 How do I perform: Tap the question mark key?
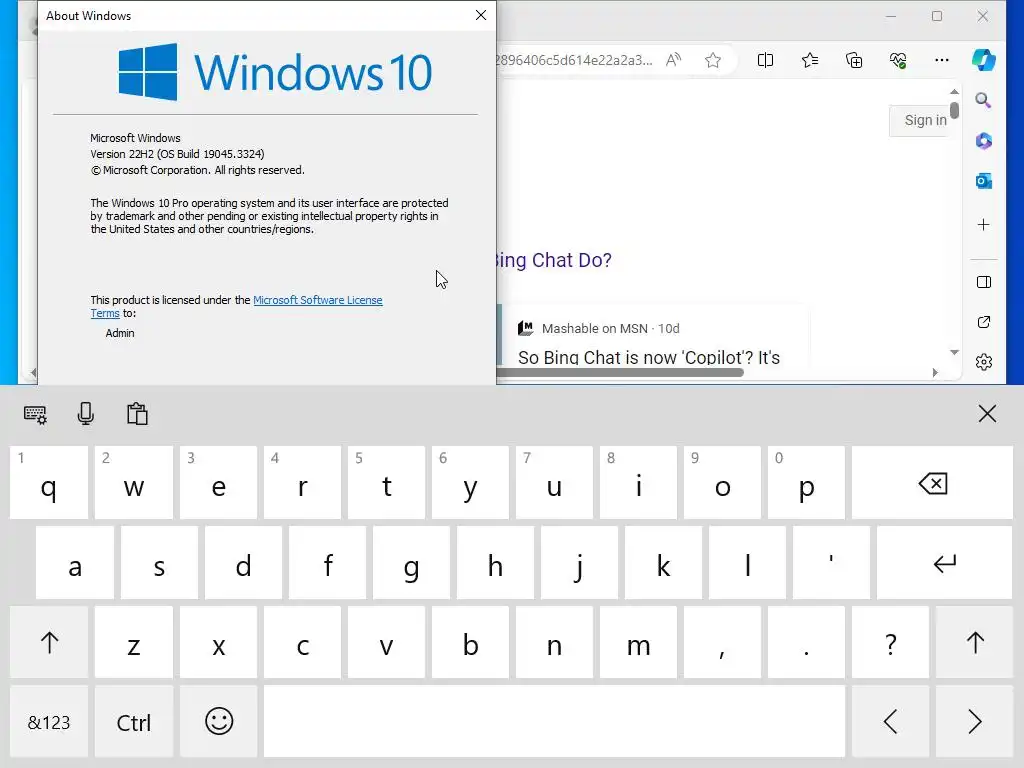point(890,643)
